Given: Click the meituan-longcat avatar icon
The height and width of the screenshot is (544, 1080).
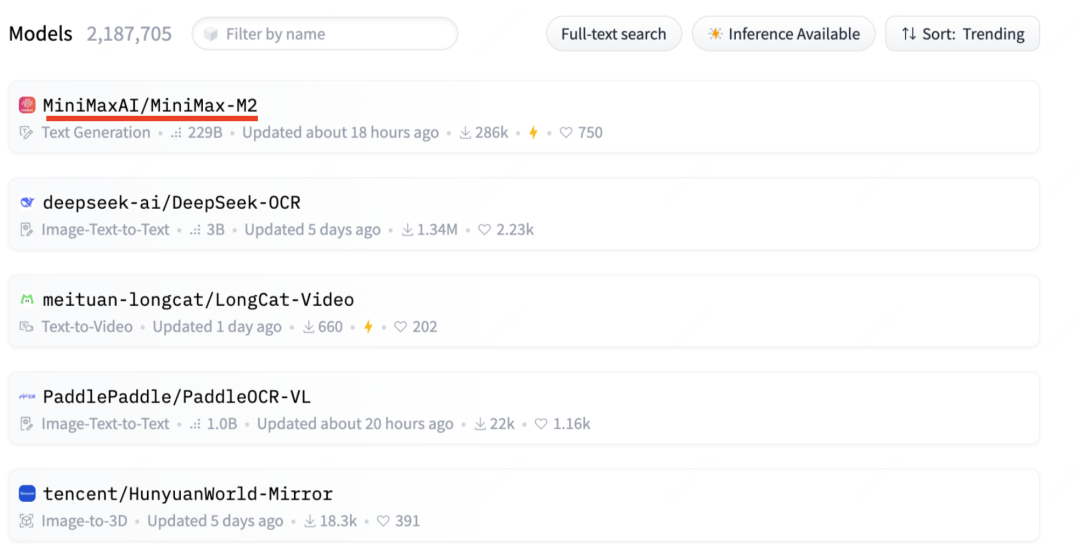Looking at the screenshot, I should 27,300.
